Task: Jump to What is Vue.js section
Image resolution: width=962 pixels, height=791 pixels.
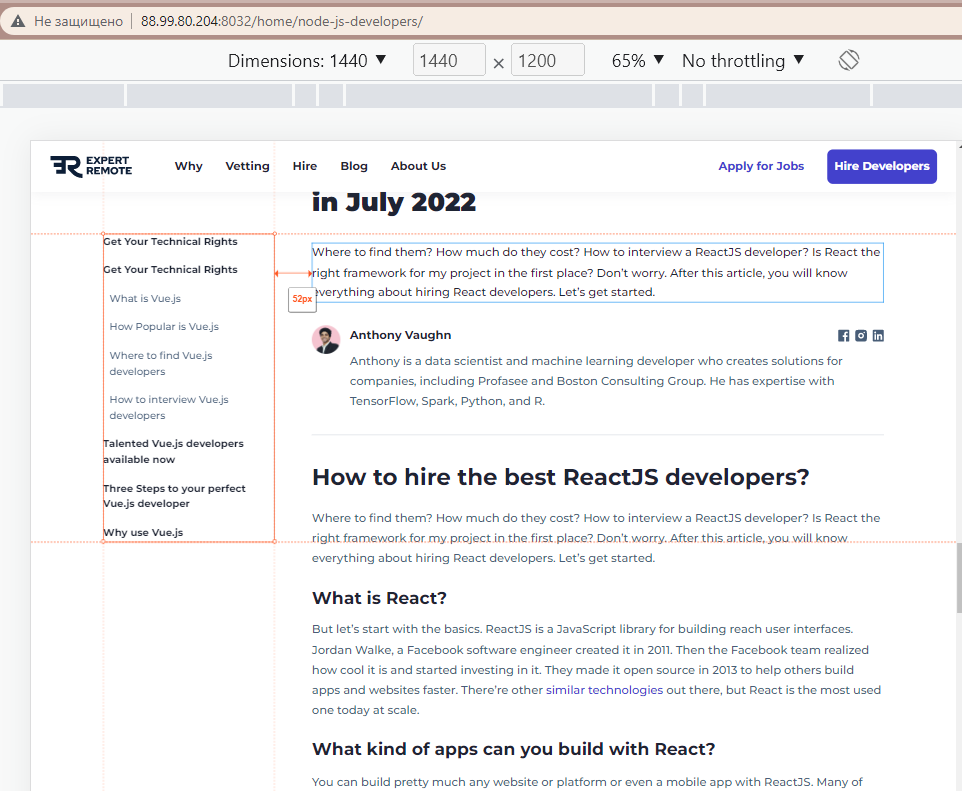Action: coord(145,298)
